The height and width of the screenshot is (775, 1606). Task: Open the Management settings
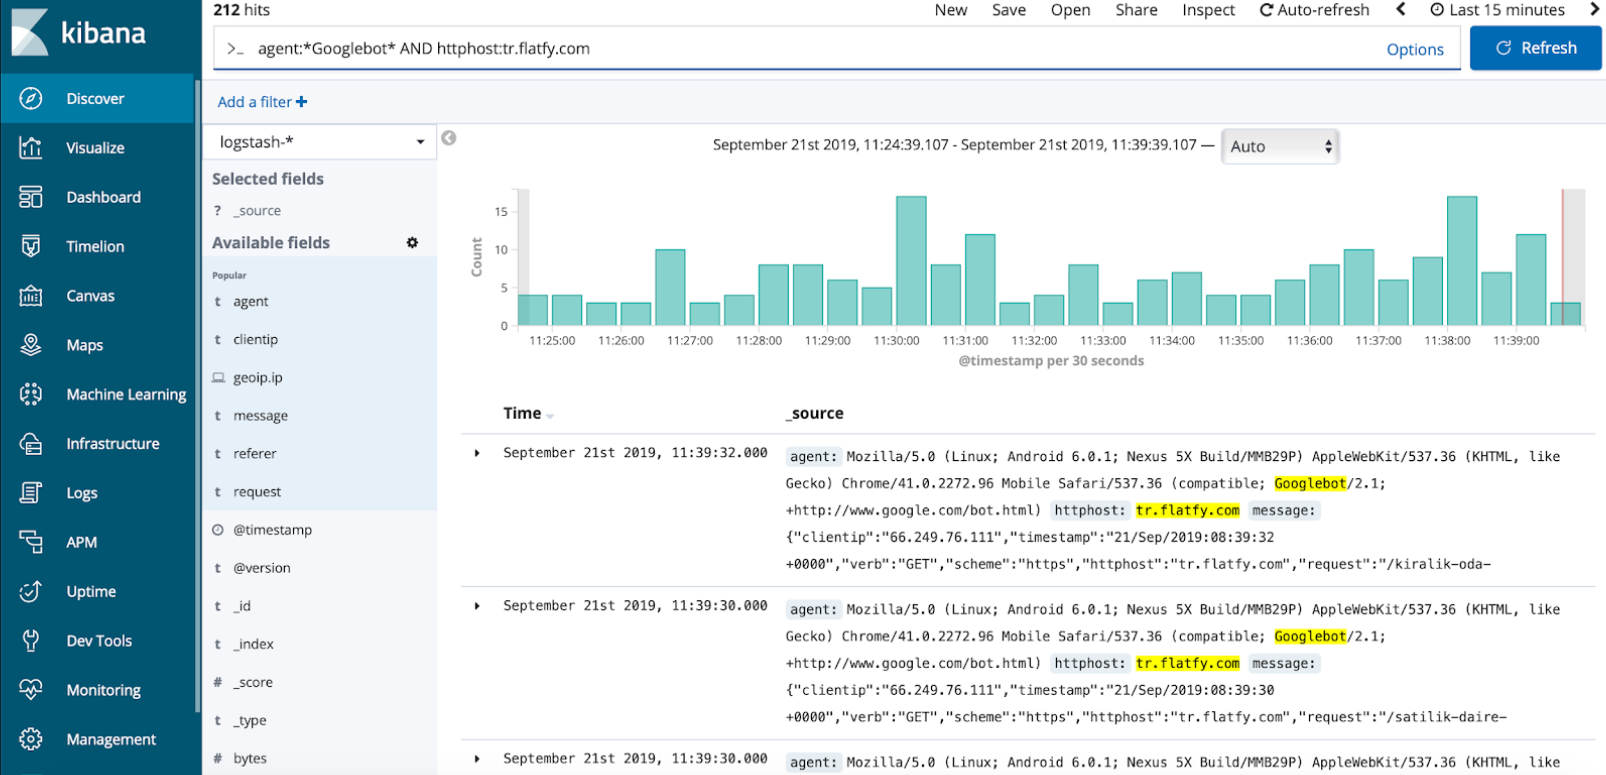(97, 739)
